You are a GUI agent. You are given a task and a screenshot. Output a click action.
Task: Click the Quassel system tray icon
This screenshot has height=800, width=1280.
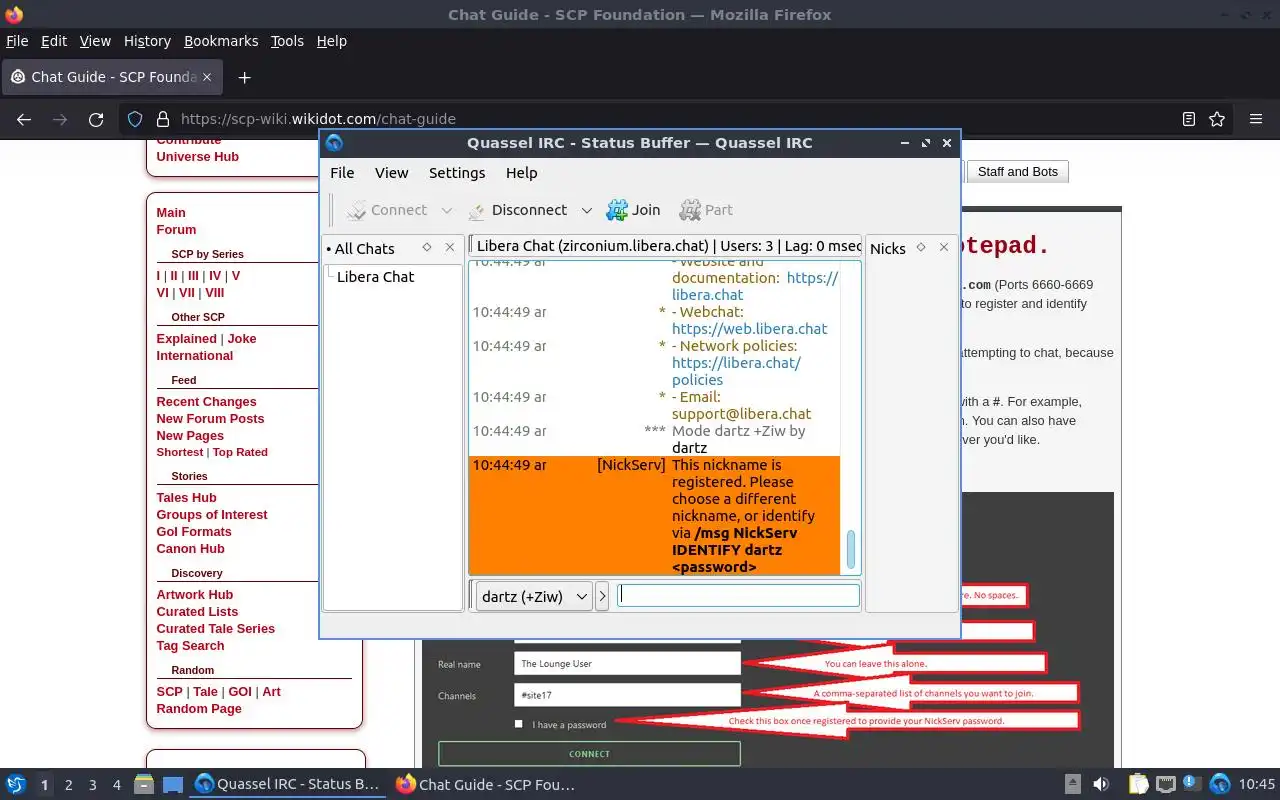click(1220, 785)
